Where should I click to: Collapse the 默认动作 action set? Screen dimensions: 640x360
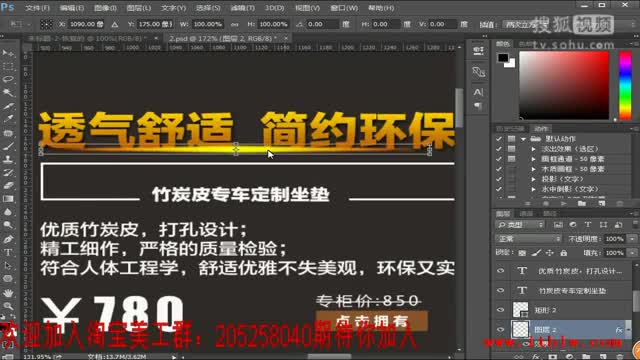524,139
